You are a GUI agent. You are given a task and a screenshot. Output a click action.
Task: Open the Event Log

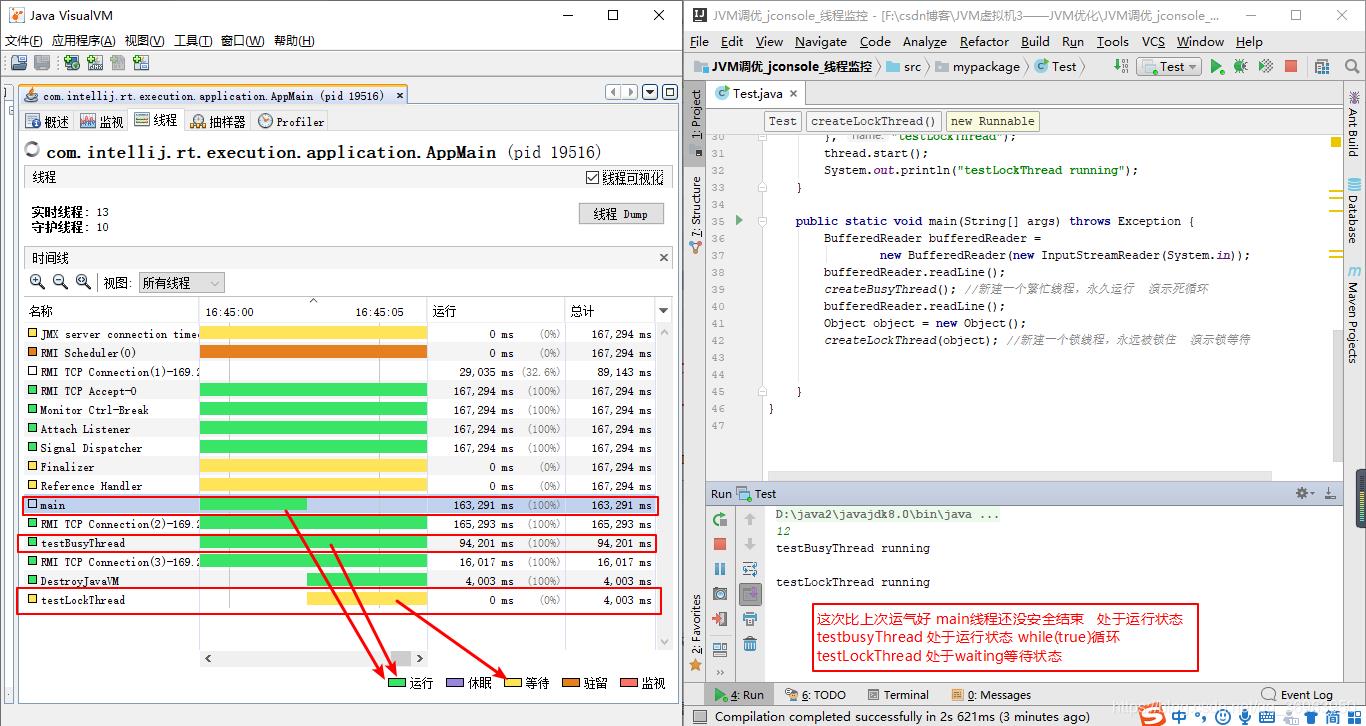click(1298, 695)
